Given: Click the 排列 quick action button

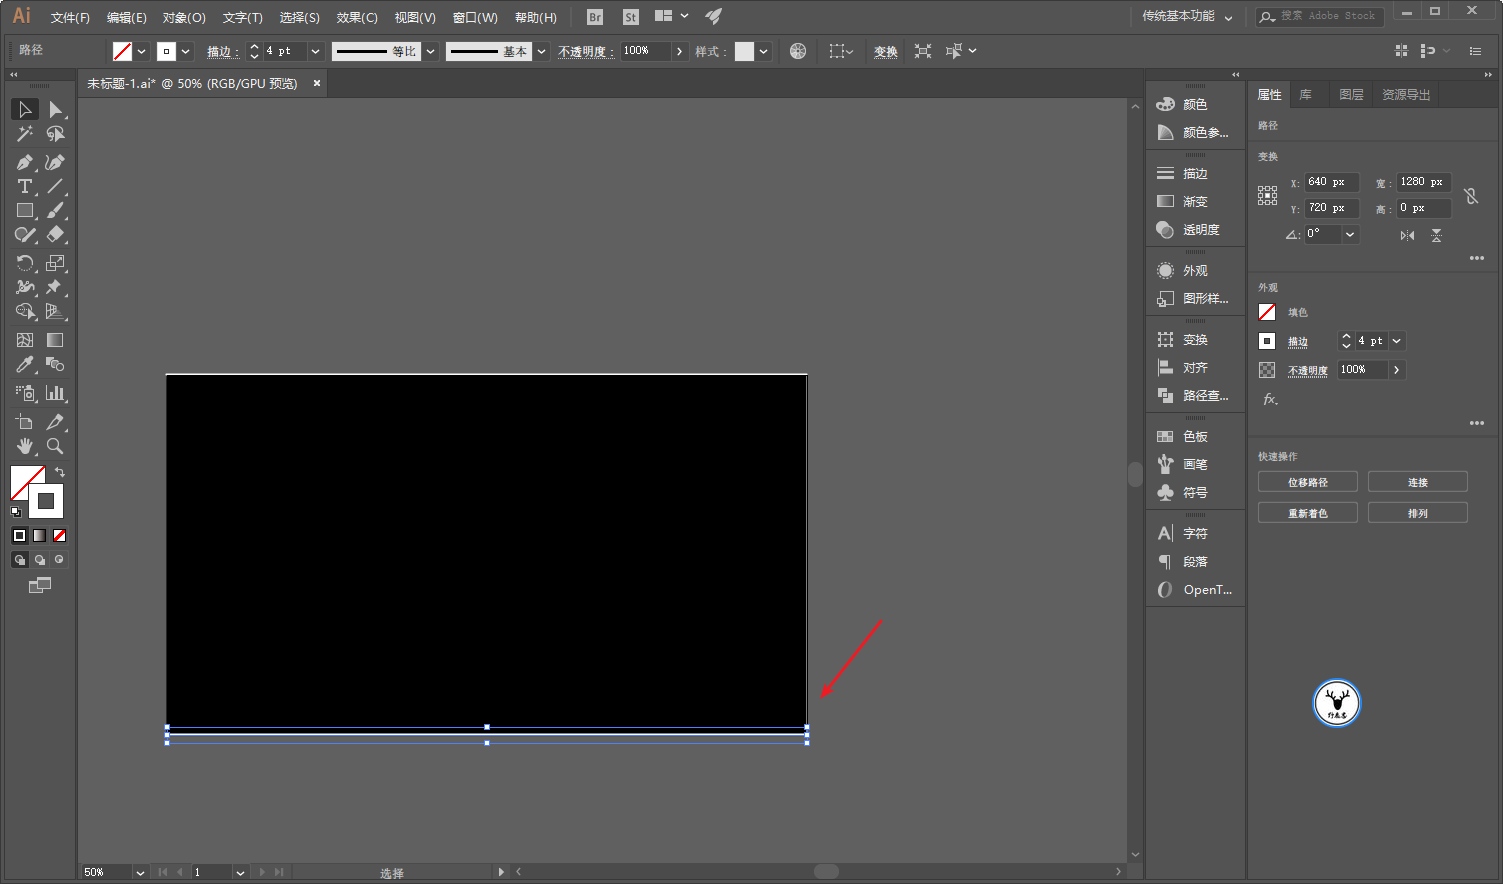Looking at the screenshot, I should pos(1418,513).
